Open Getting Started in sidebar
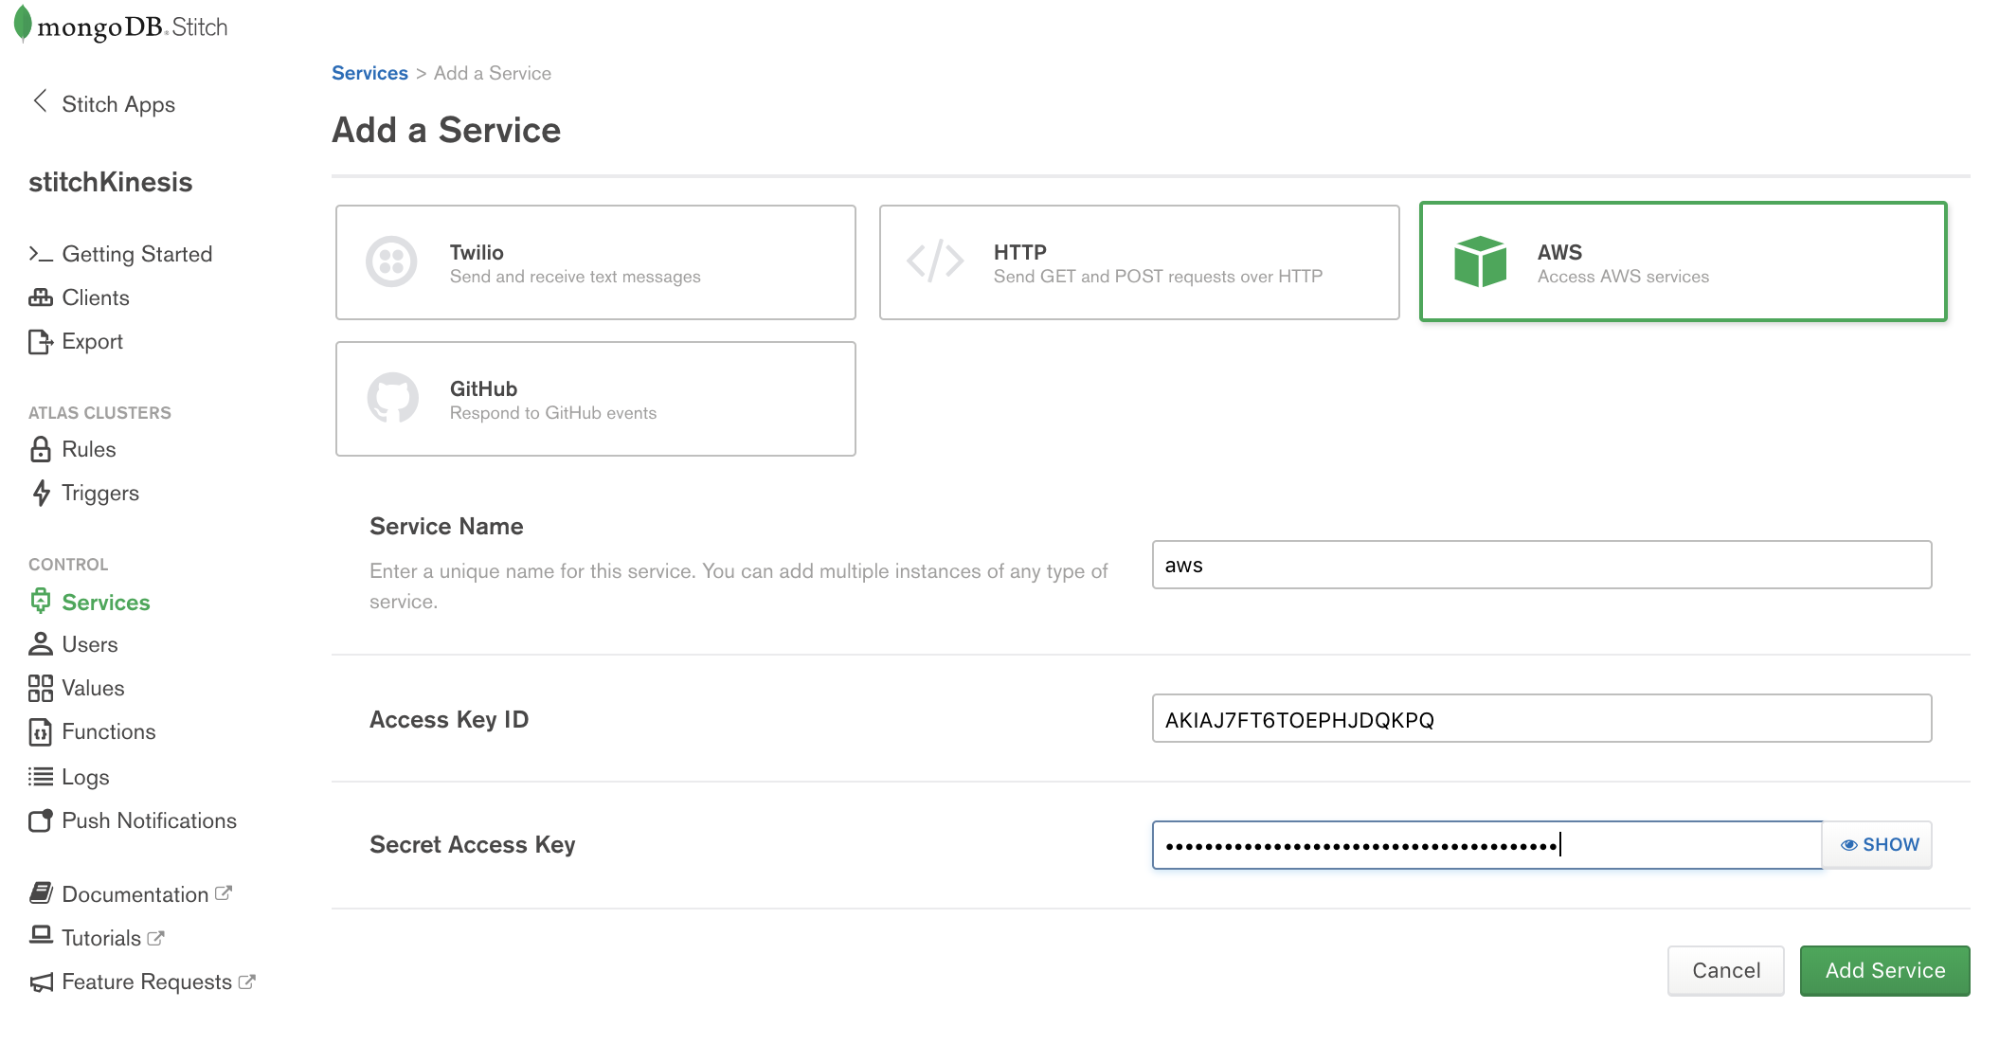Screen dimensions: 1999x1041 point(137,254)
